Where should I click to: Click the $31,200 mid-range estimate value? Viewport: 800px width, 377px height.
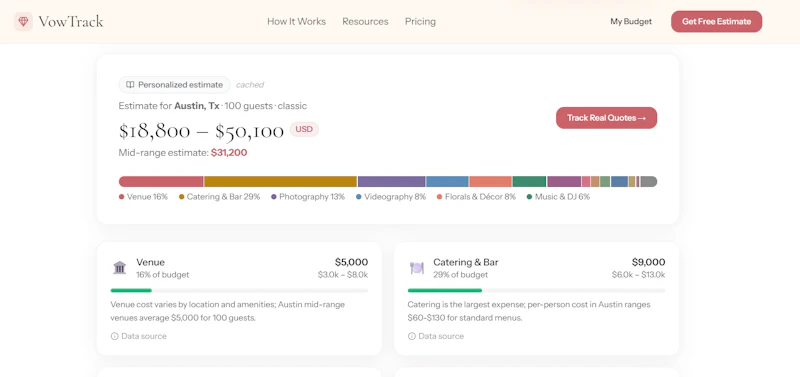click(x=229, y=153)
